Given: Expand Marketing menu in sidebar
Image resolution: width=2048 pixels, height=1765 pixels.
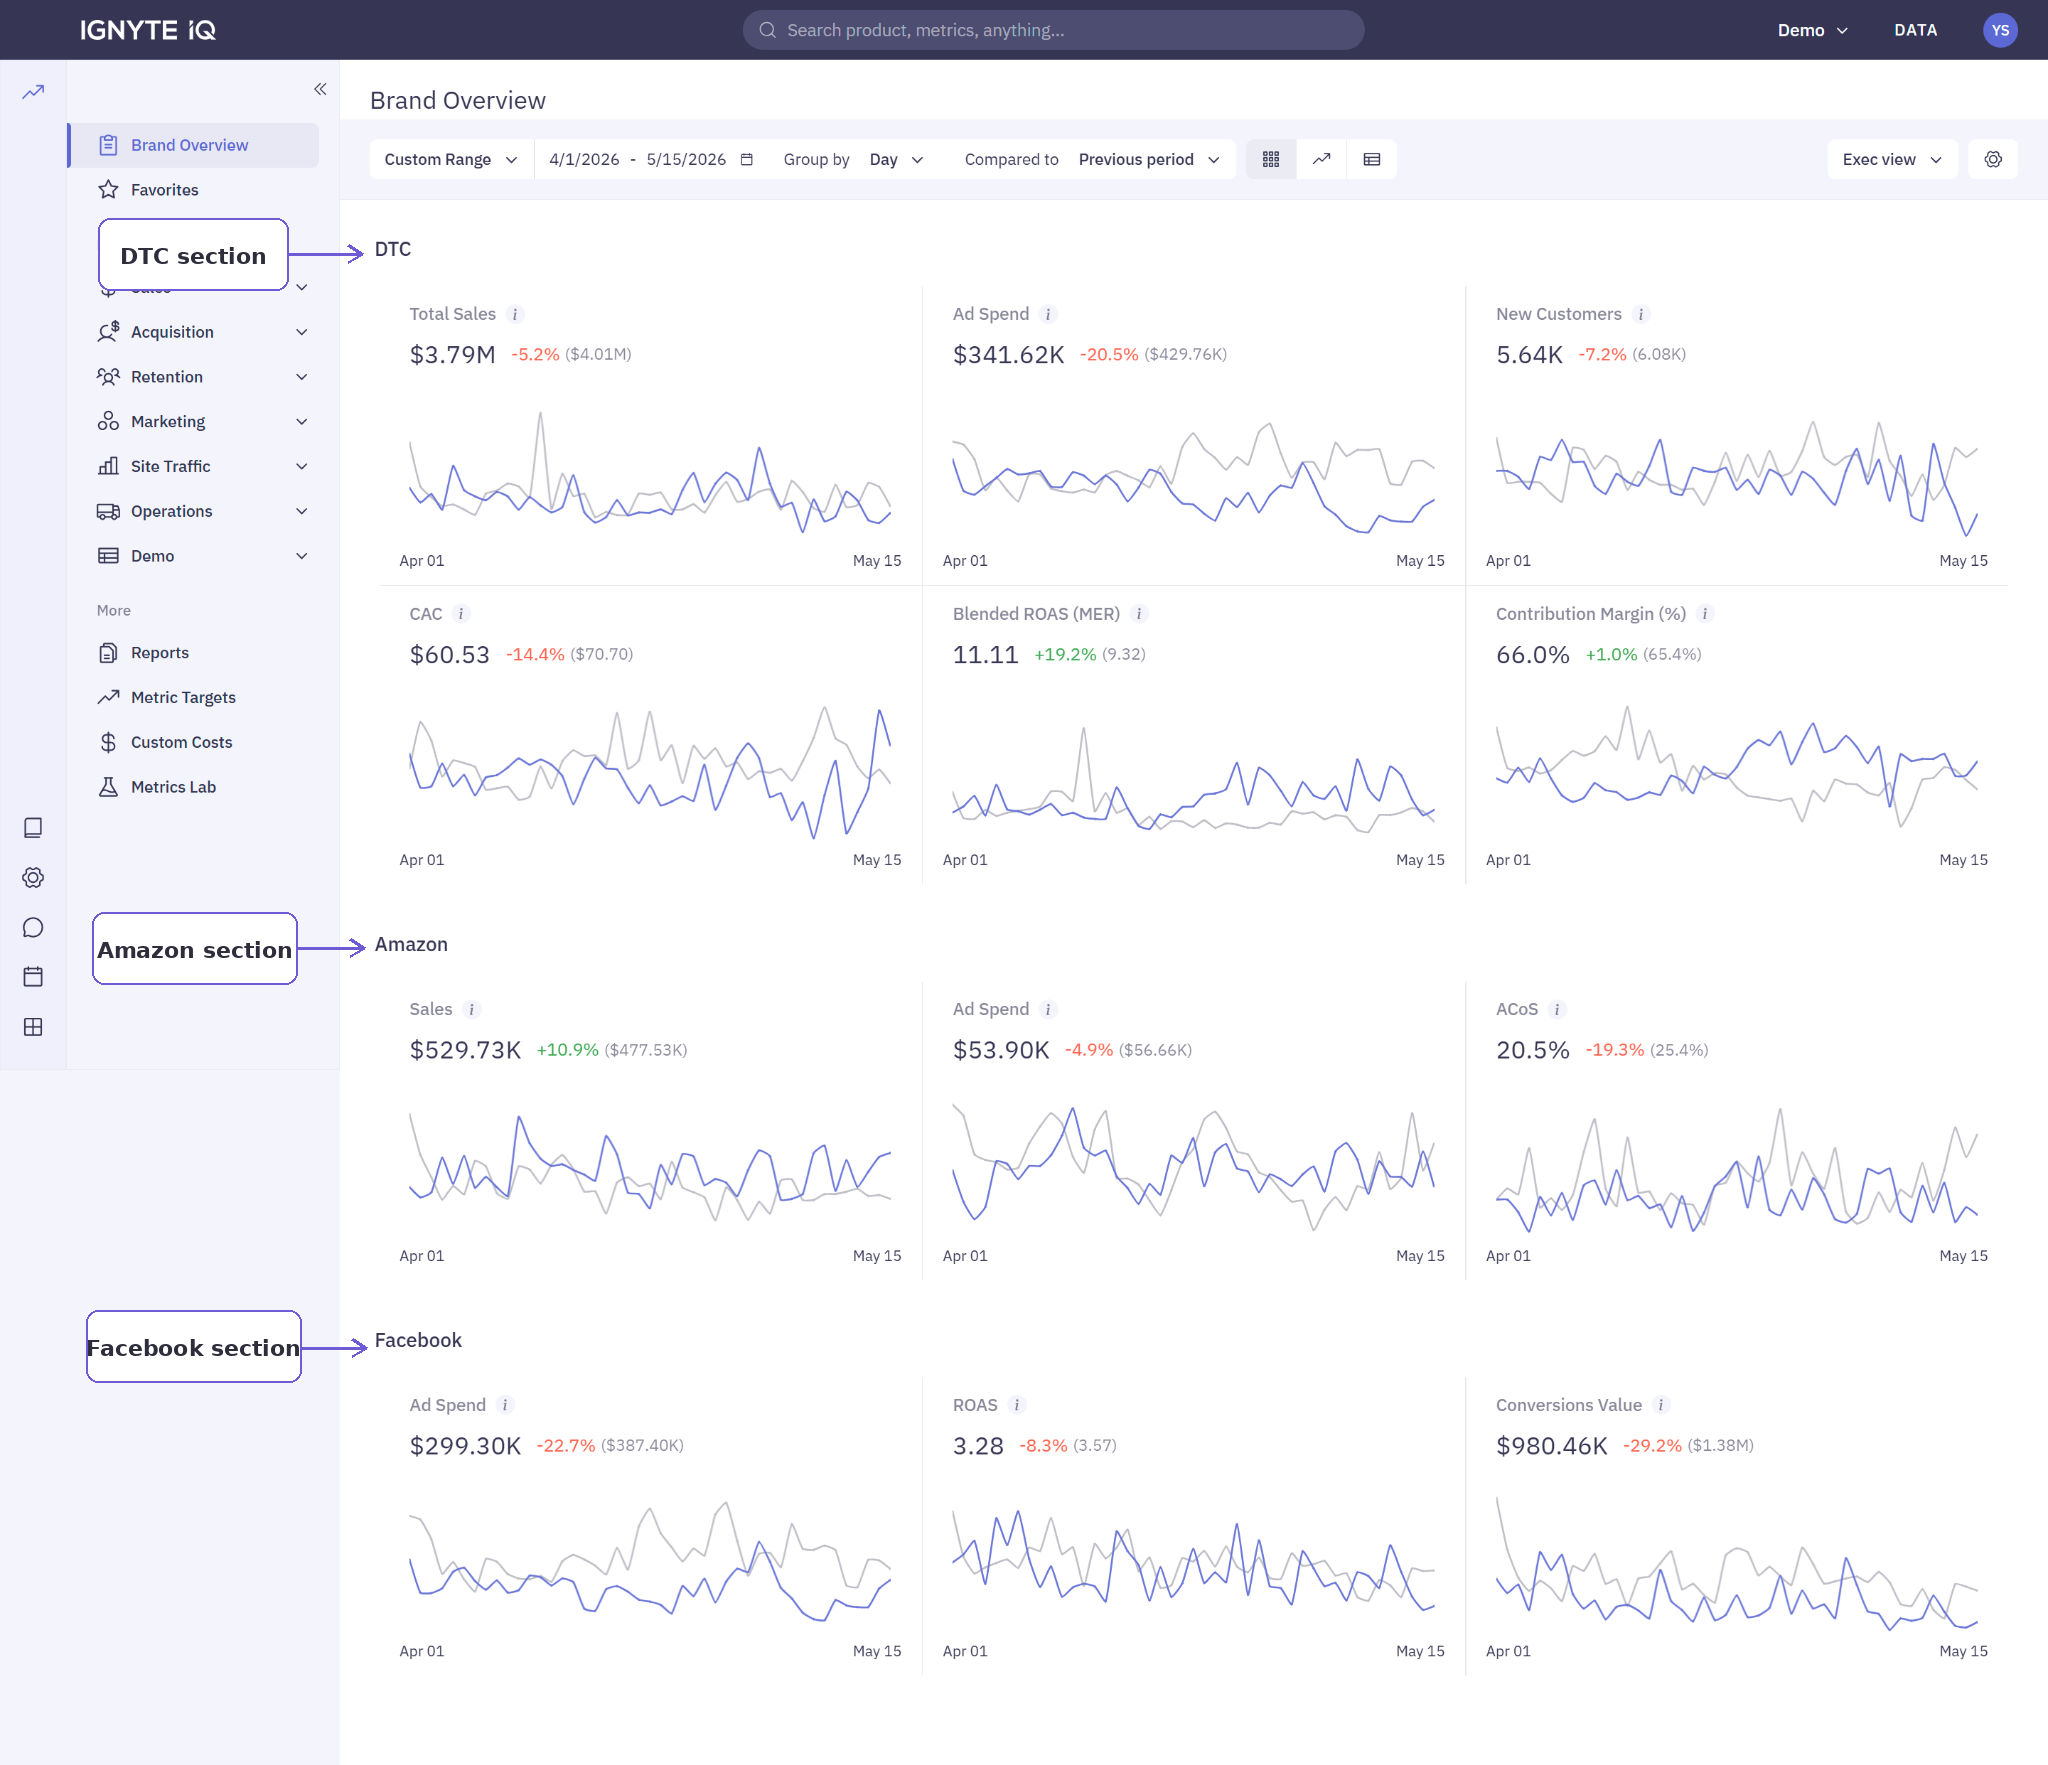Looking at the screenshot, I should click(x=202, y=422).
